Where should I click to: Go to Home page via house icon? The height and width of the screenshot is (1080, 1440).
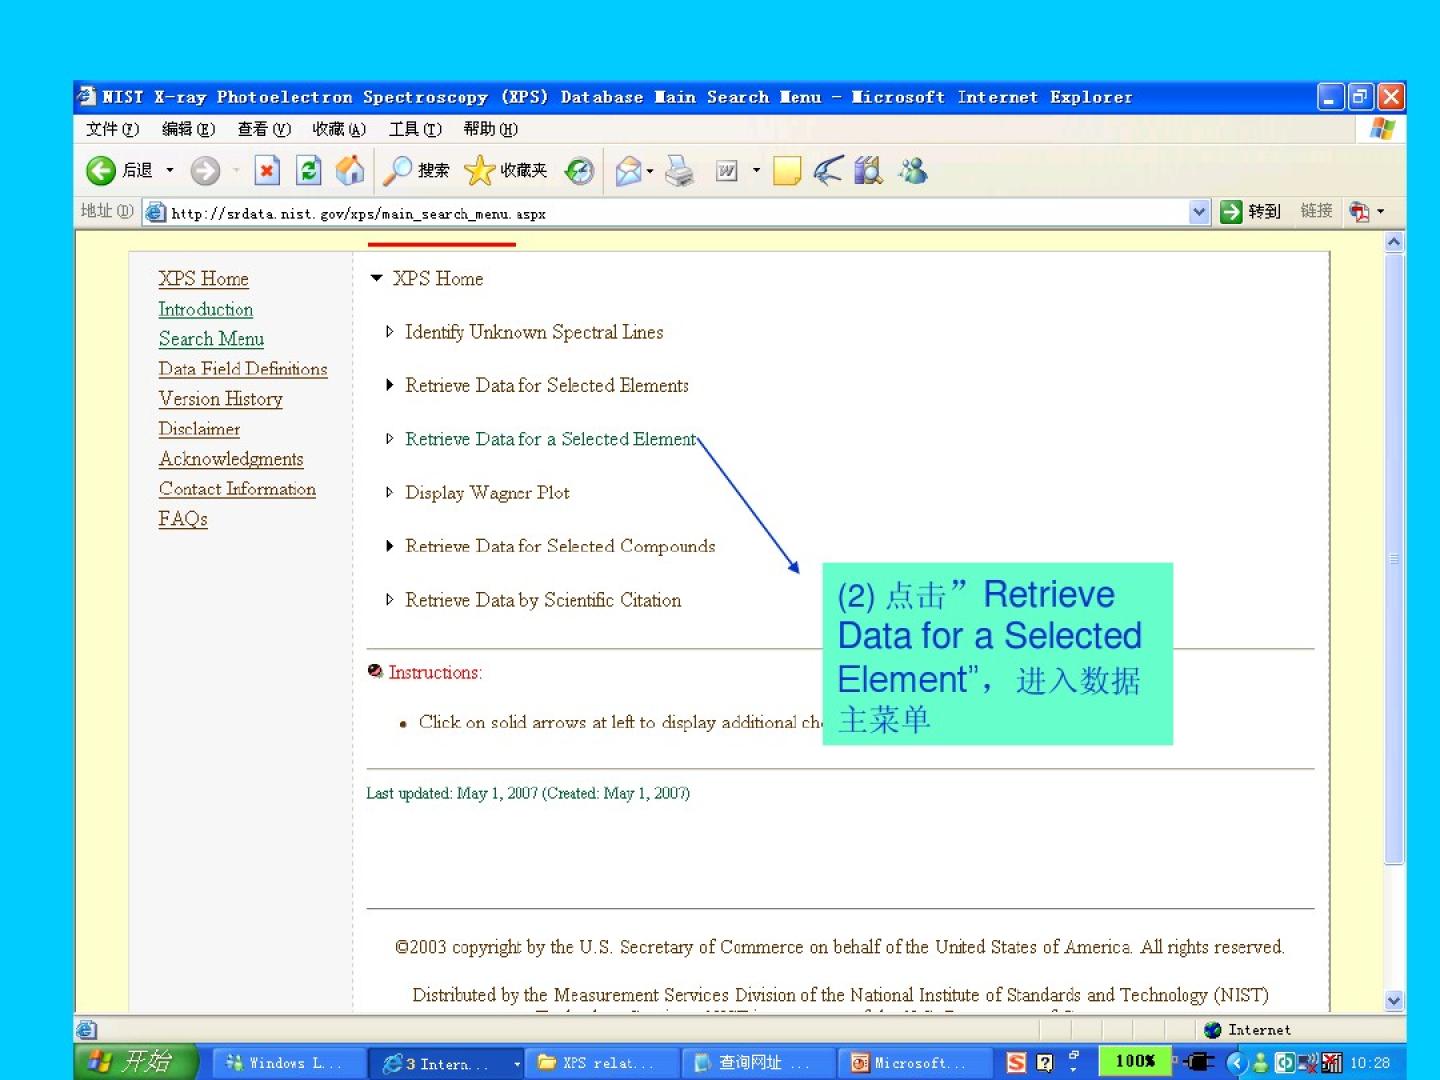click(x=349, y=171)
